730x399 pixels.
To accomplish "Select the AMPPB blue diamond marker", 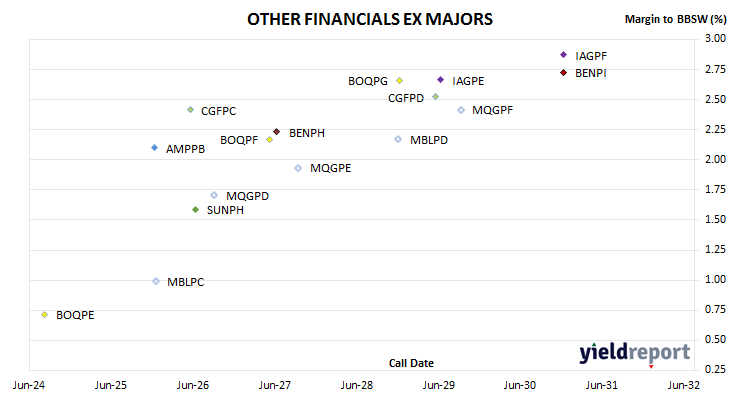I will [155, 148].
